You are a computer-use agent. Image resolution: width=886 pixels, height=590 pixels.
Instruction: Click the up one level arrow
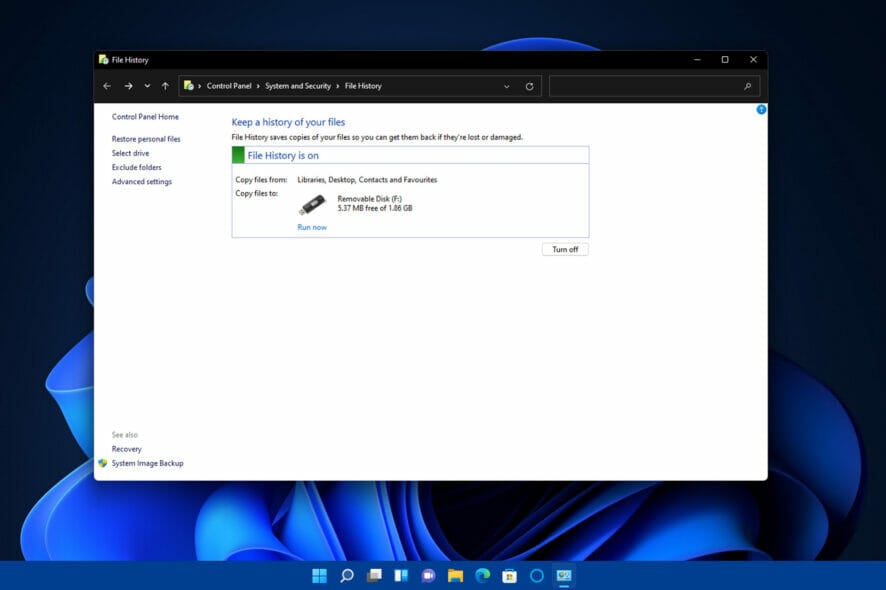(165, 86)
